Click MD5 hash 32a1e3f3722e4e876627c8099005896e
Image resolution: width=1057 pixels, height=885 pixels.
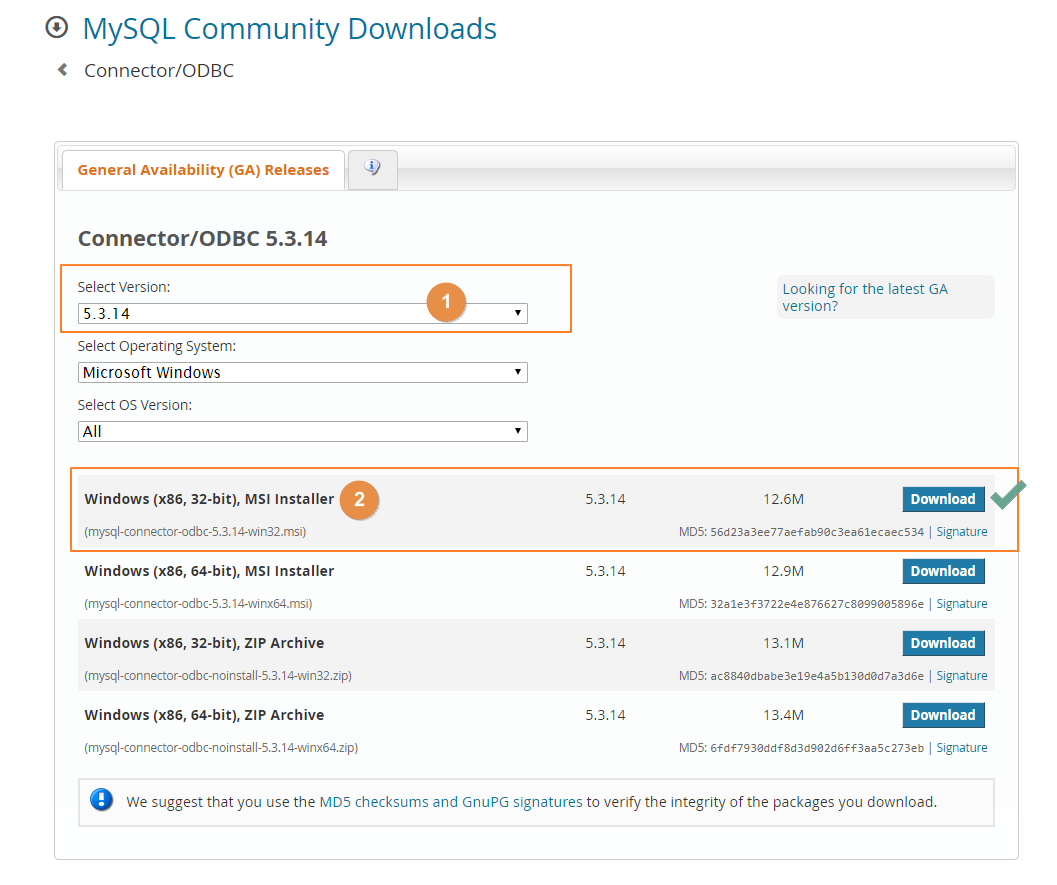817,604
